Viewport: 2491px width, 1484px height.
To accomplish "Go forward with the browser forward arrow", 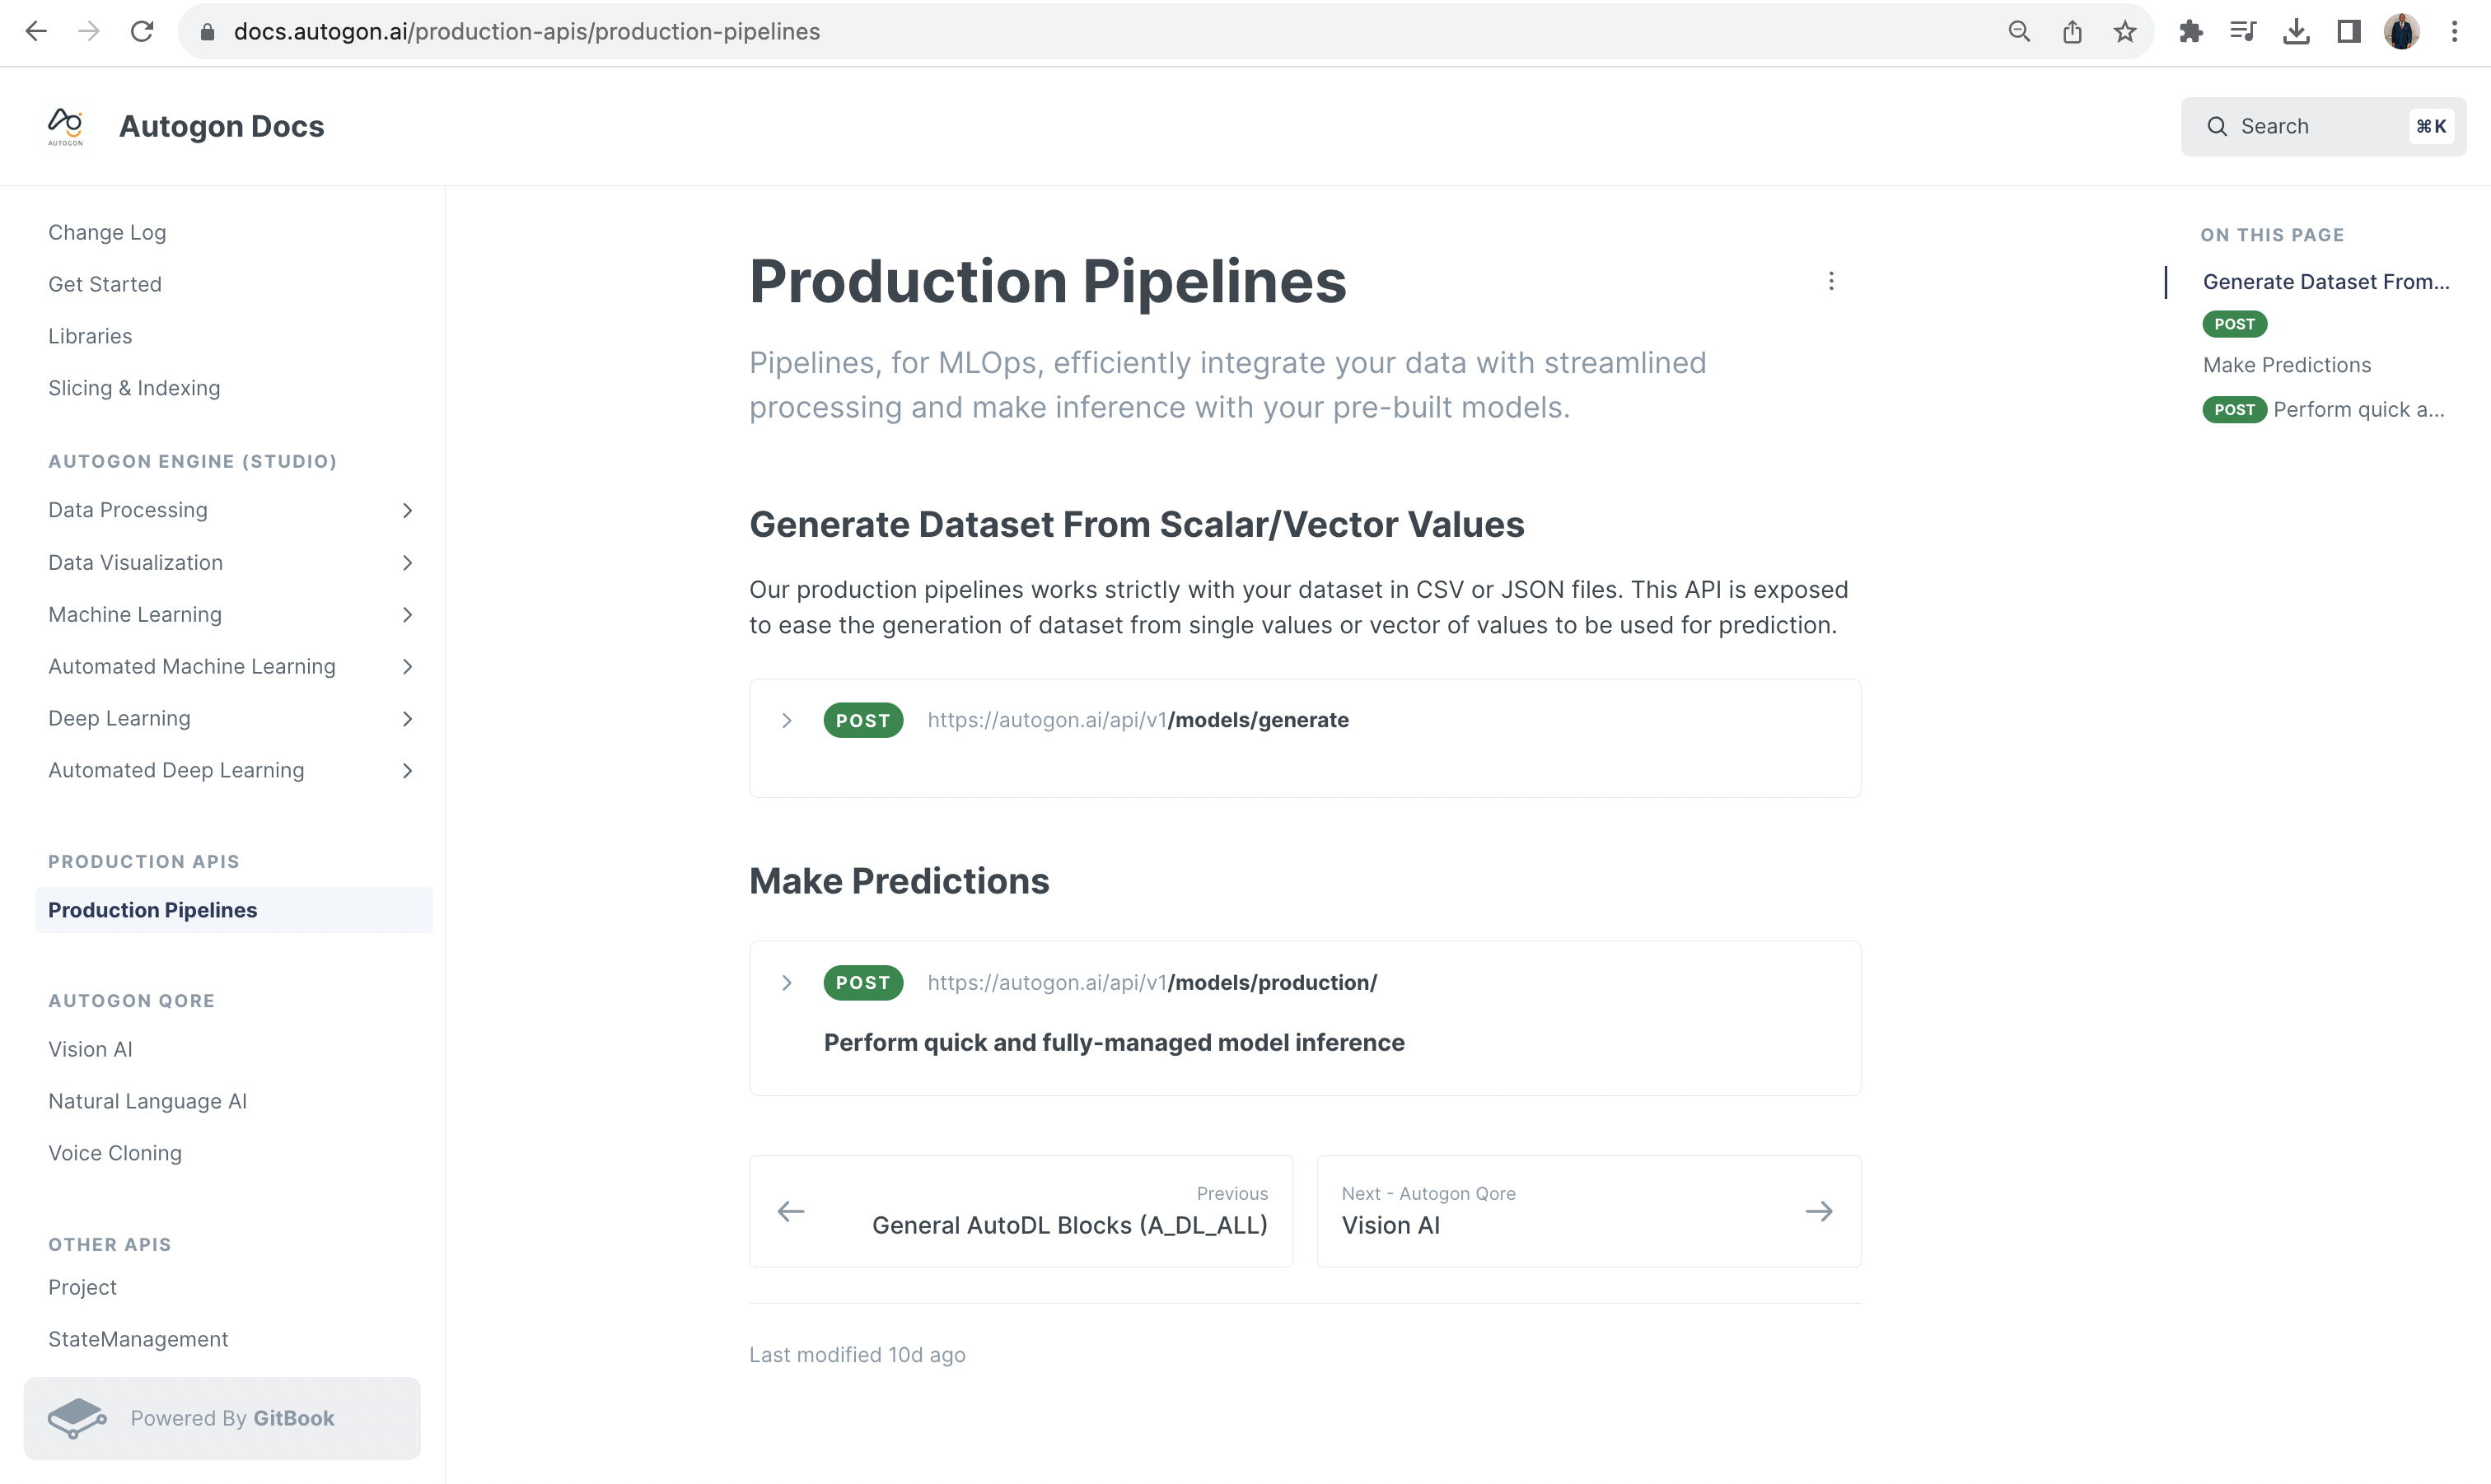I will click(x=89, y=31).
